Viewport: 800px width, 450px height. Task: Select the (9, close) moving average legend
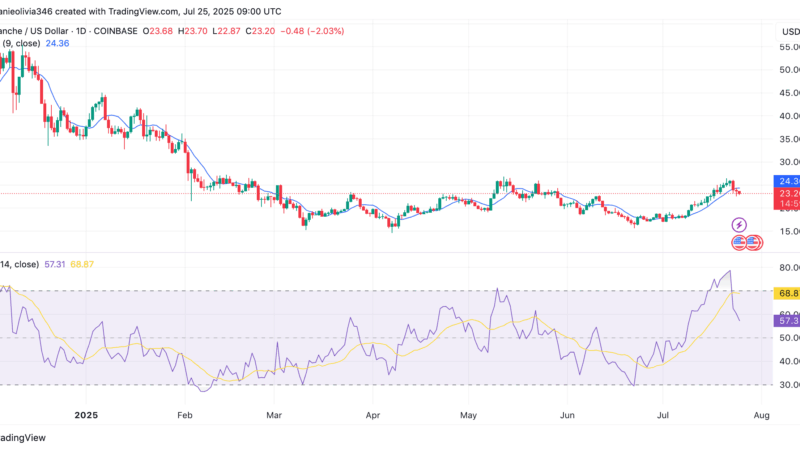click(x=20, y=43)
